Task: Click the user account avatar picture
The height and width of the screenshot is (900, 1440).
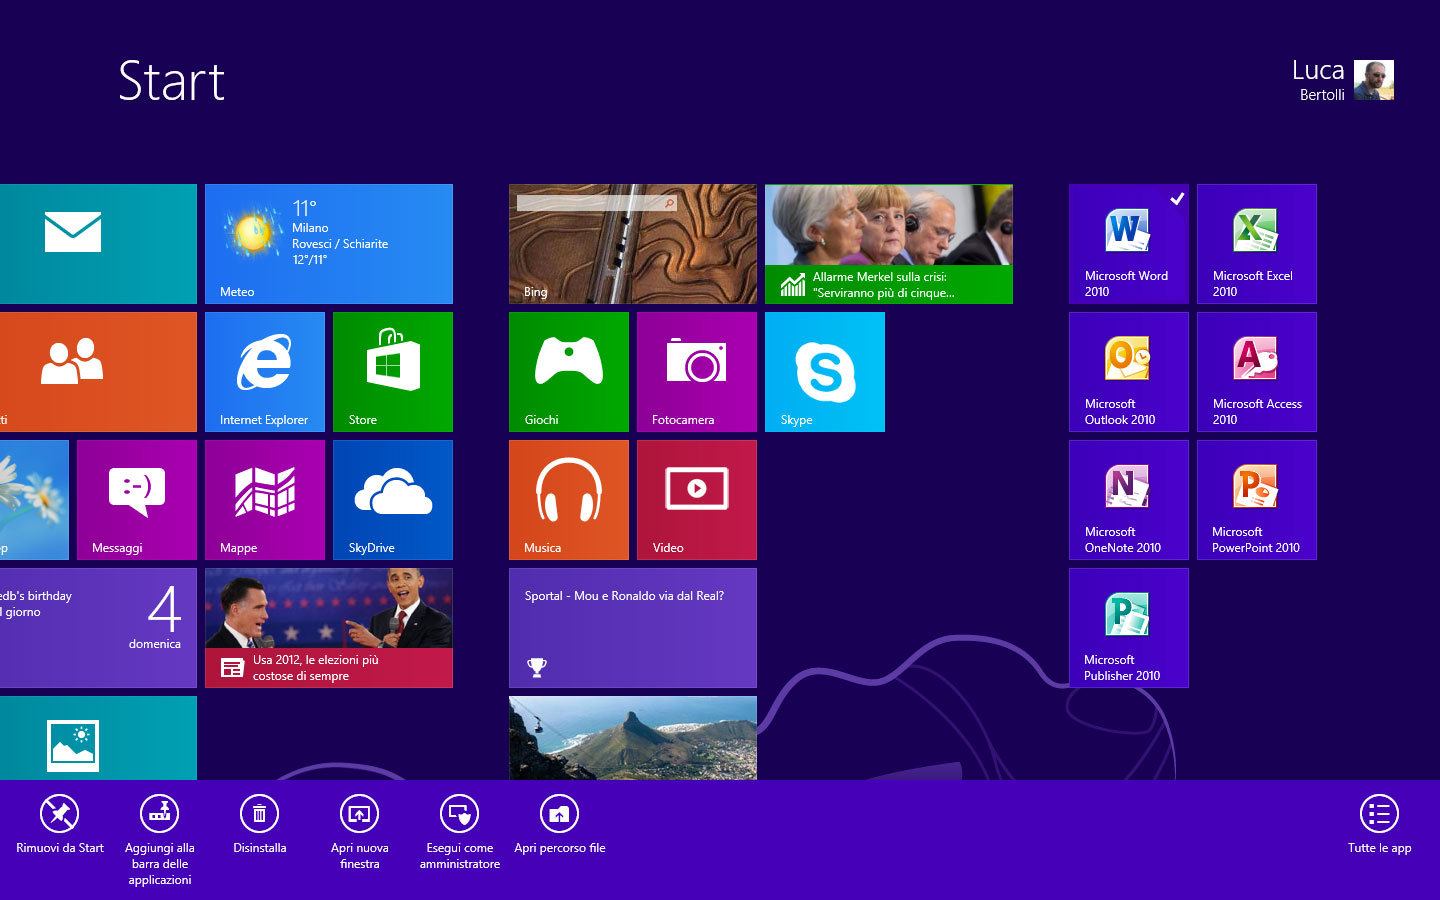Action: pos(1374,80)
